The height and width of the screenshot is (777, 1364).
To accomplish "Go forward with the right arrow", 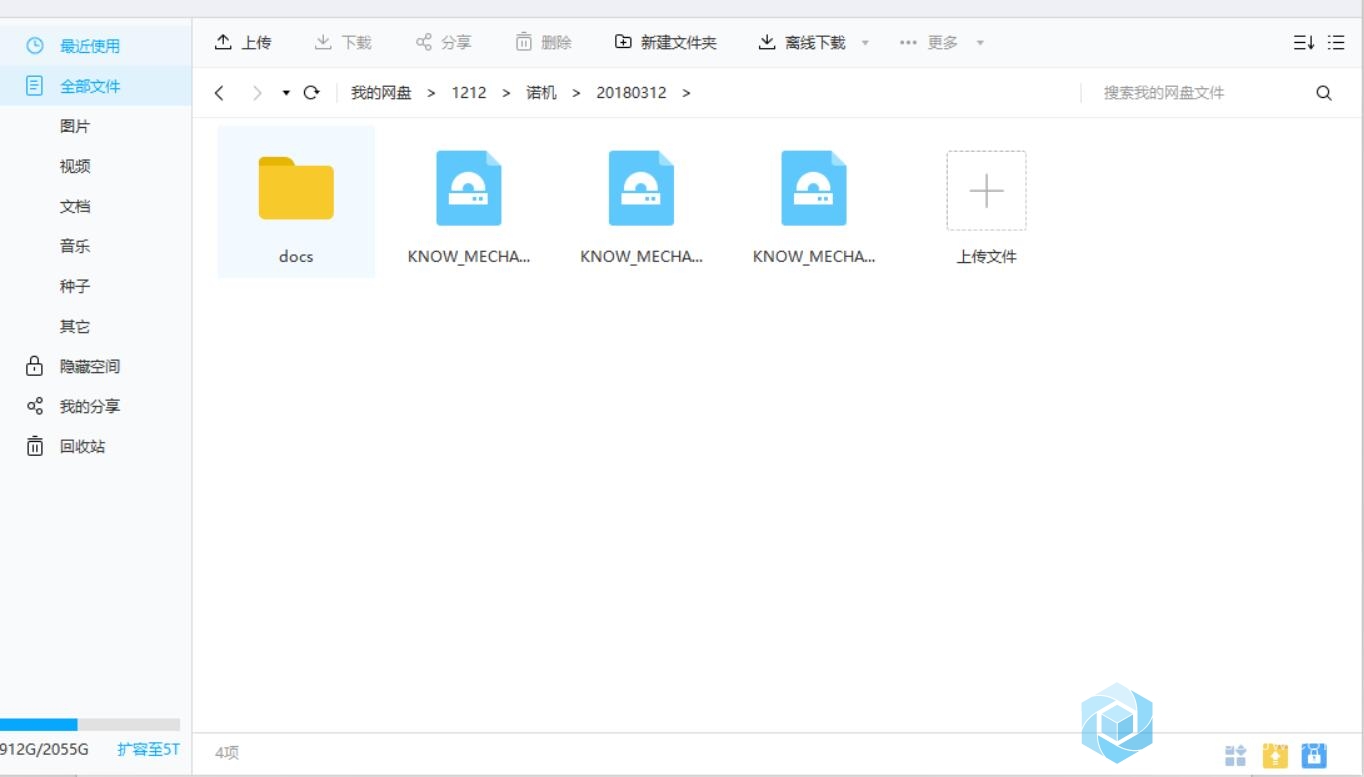I will 257,93.
